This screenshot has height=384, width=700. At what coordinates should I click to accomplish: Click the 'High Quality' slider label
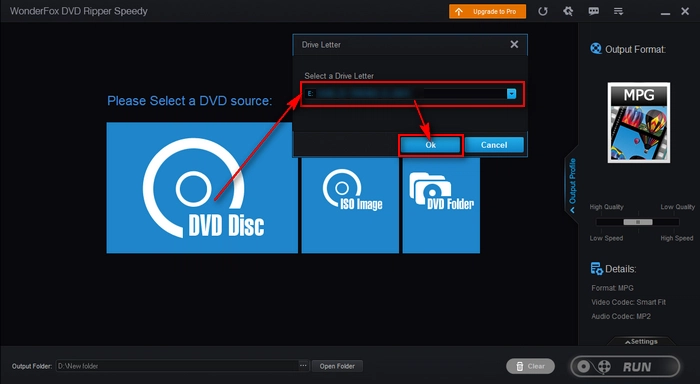(606, 207)
